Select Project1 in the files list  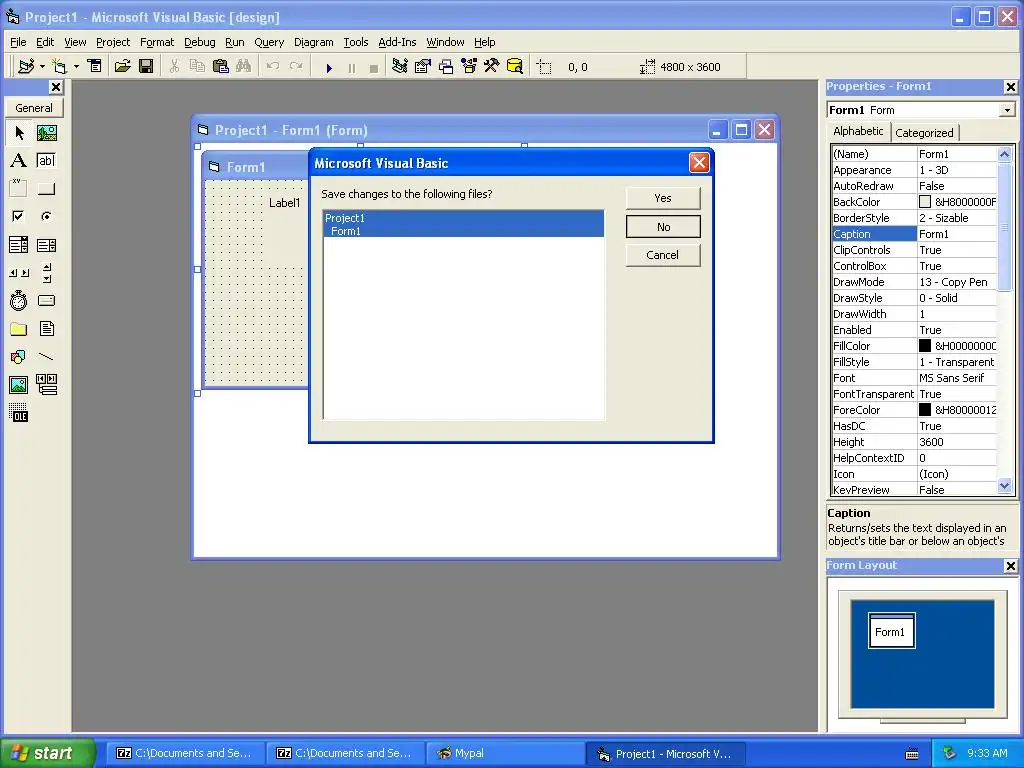point(464,218)
